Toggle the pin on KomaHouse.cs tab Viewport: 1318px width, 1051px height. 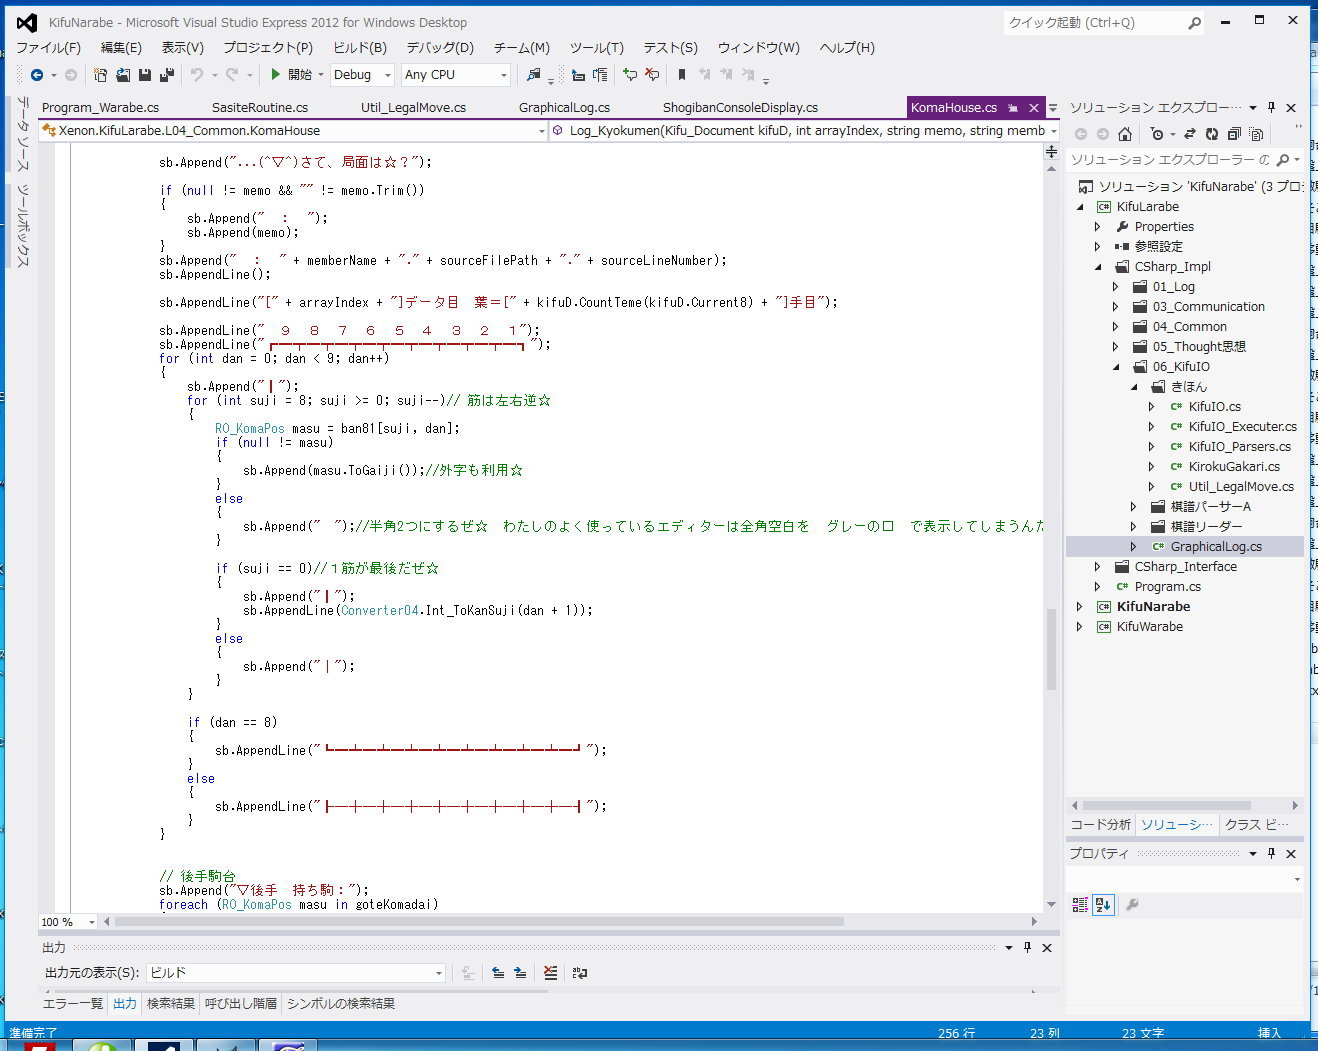tap(1013, 107)
